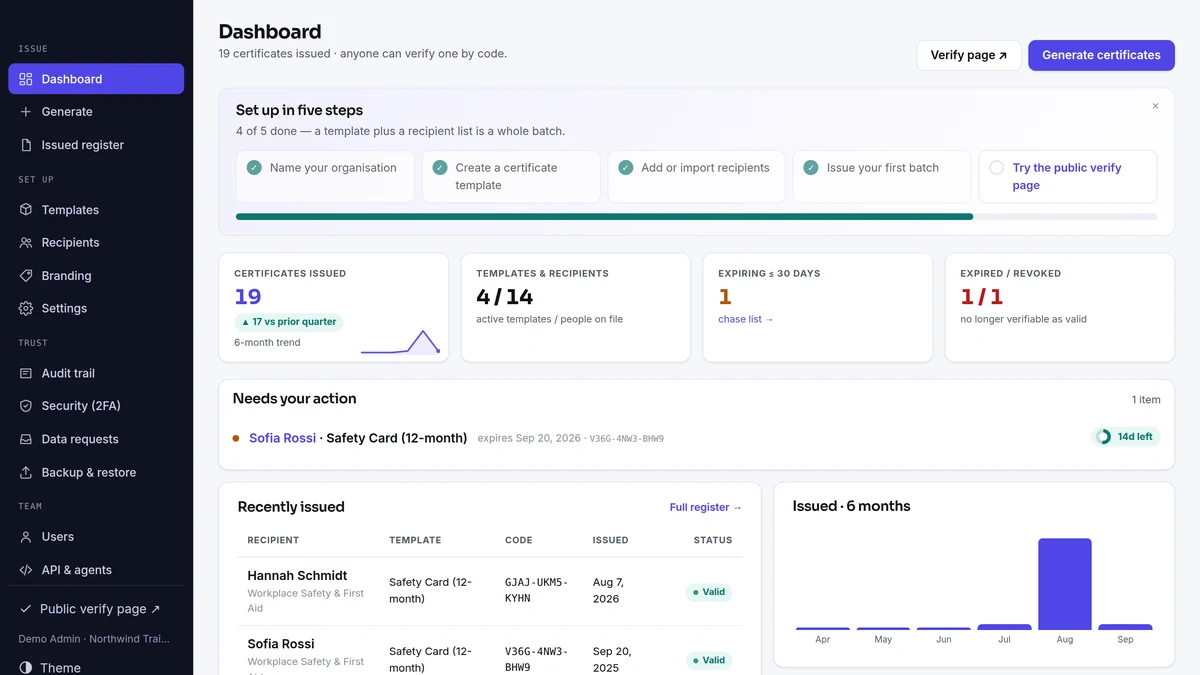Viewport: 1200px width, 675px height.
Task: Go to Issued register in sidebar
Action: [x=96, y=145]
